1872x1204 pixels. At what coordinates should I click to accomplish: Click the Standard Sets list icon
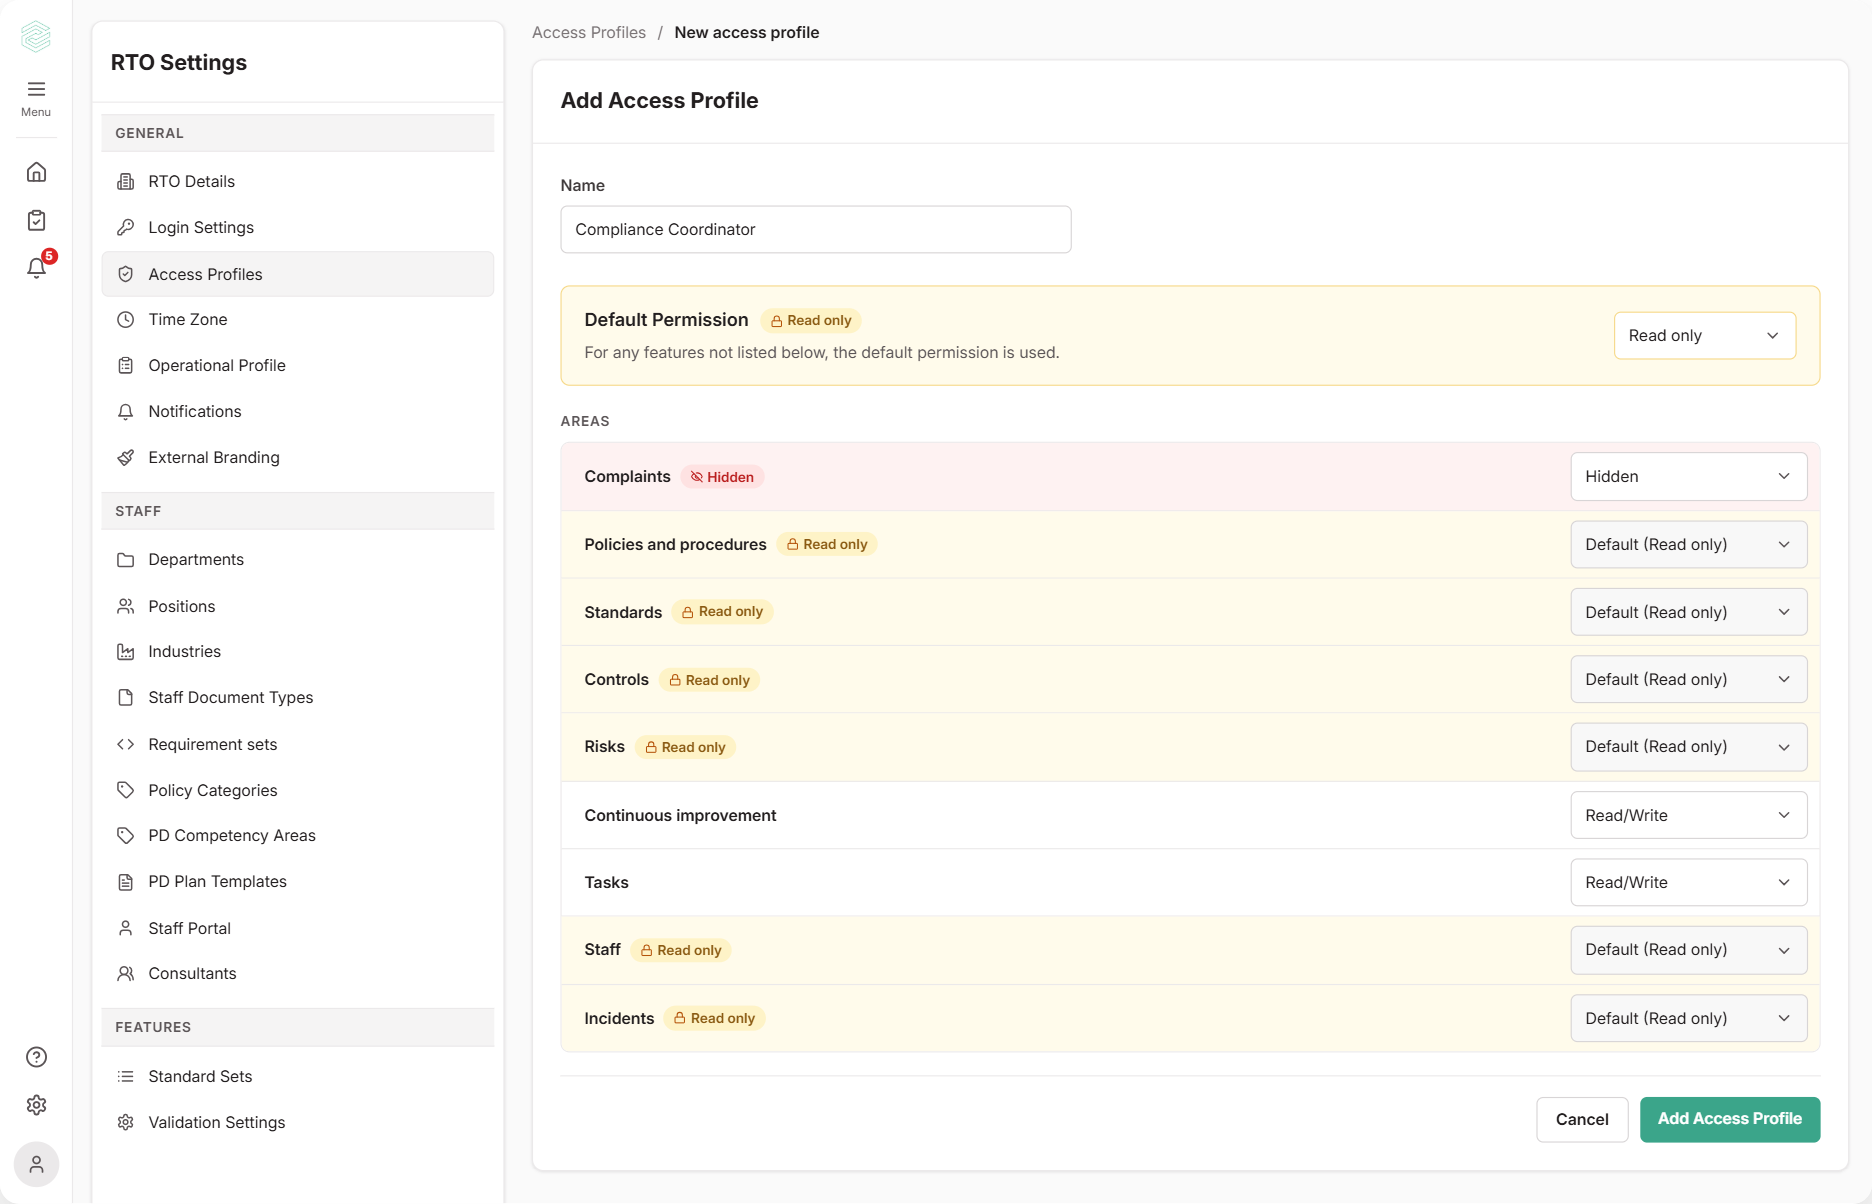coord(125,1076)
